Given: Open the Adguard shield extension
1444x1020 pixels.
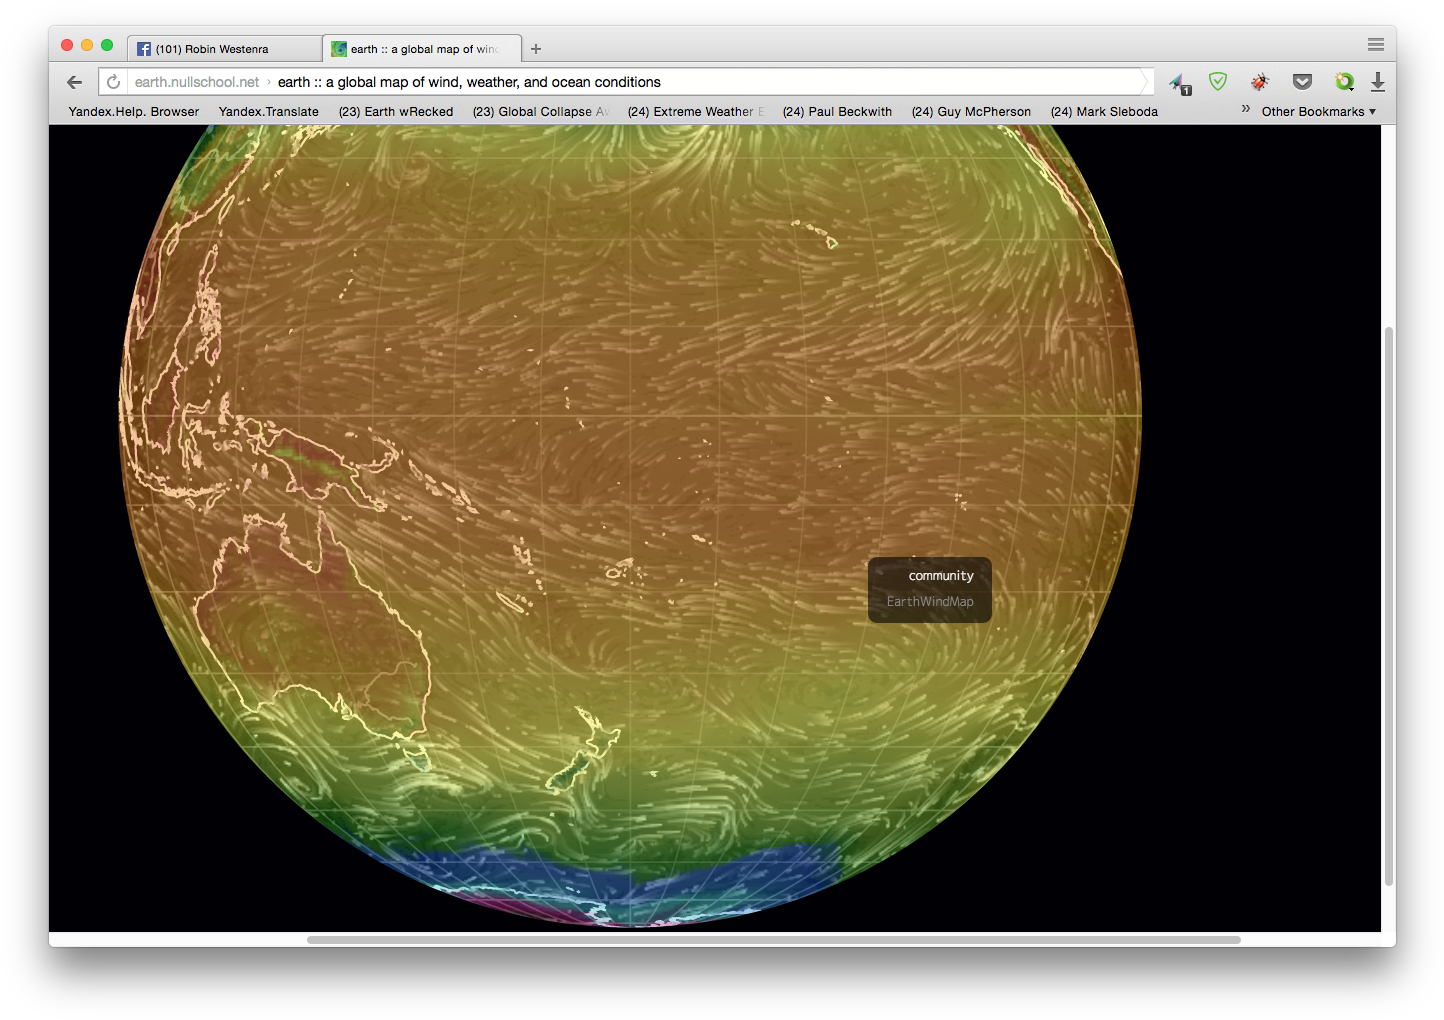Looking at the screenshot, I should pyautogui.click(x=1218, y=81).
